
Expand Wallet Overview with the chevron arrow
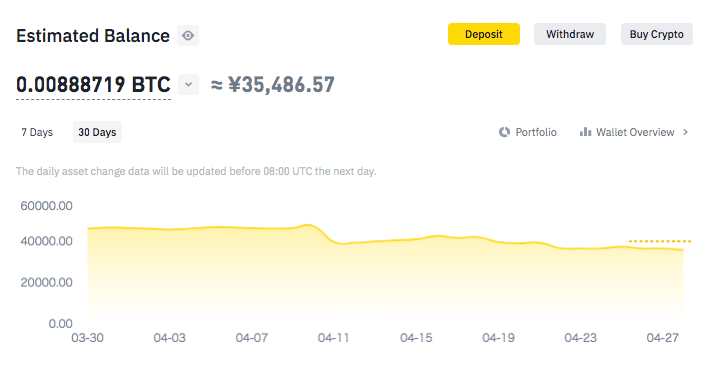point(686,132)
